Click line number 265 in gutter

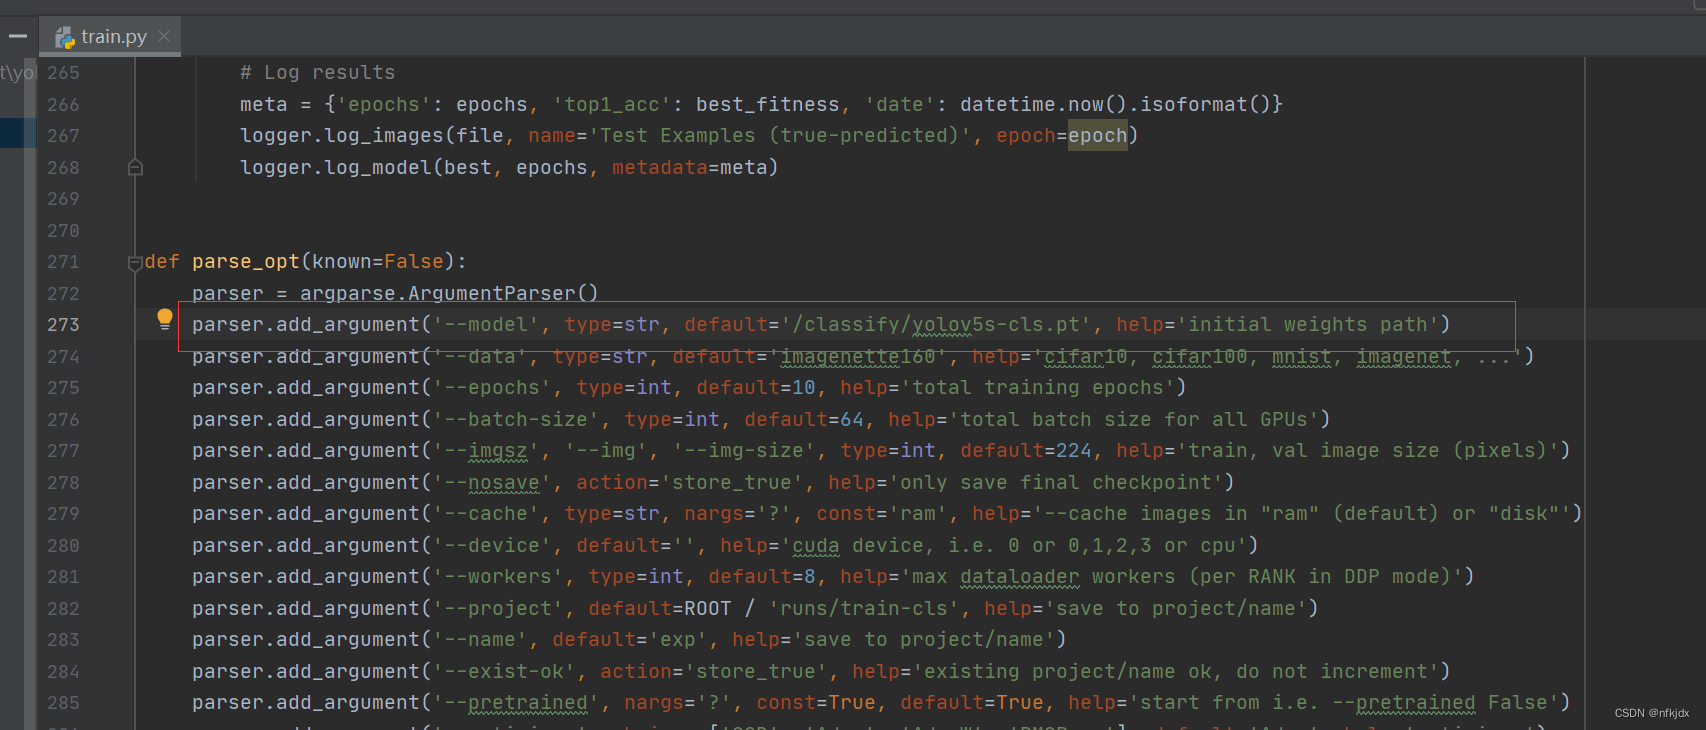63,73
